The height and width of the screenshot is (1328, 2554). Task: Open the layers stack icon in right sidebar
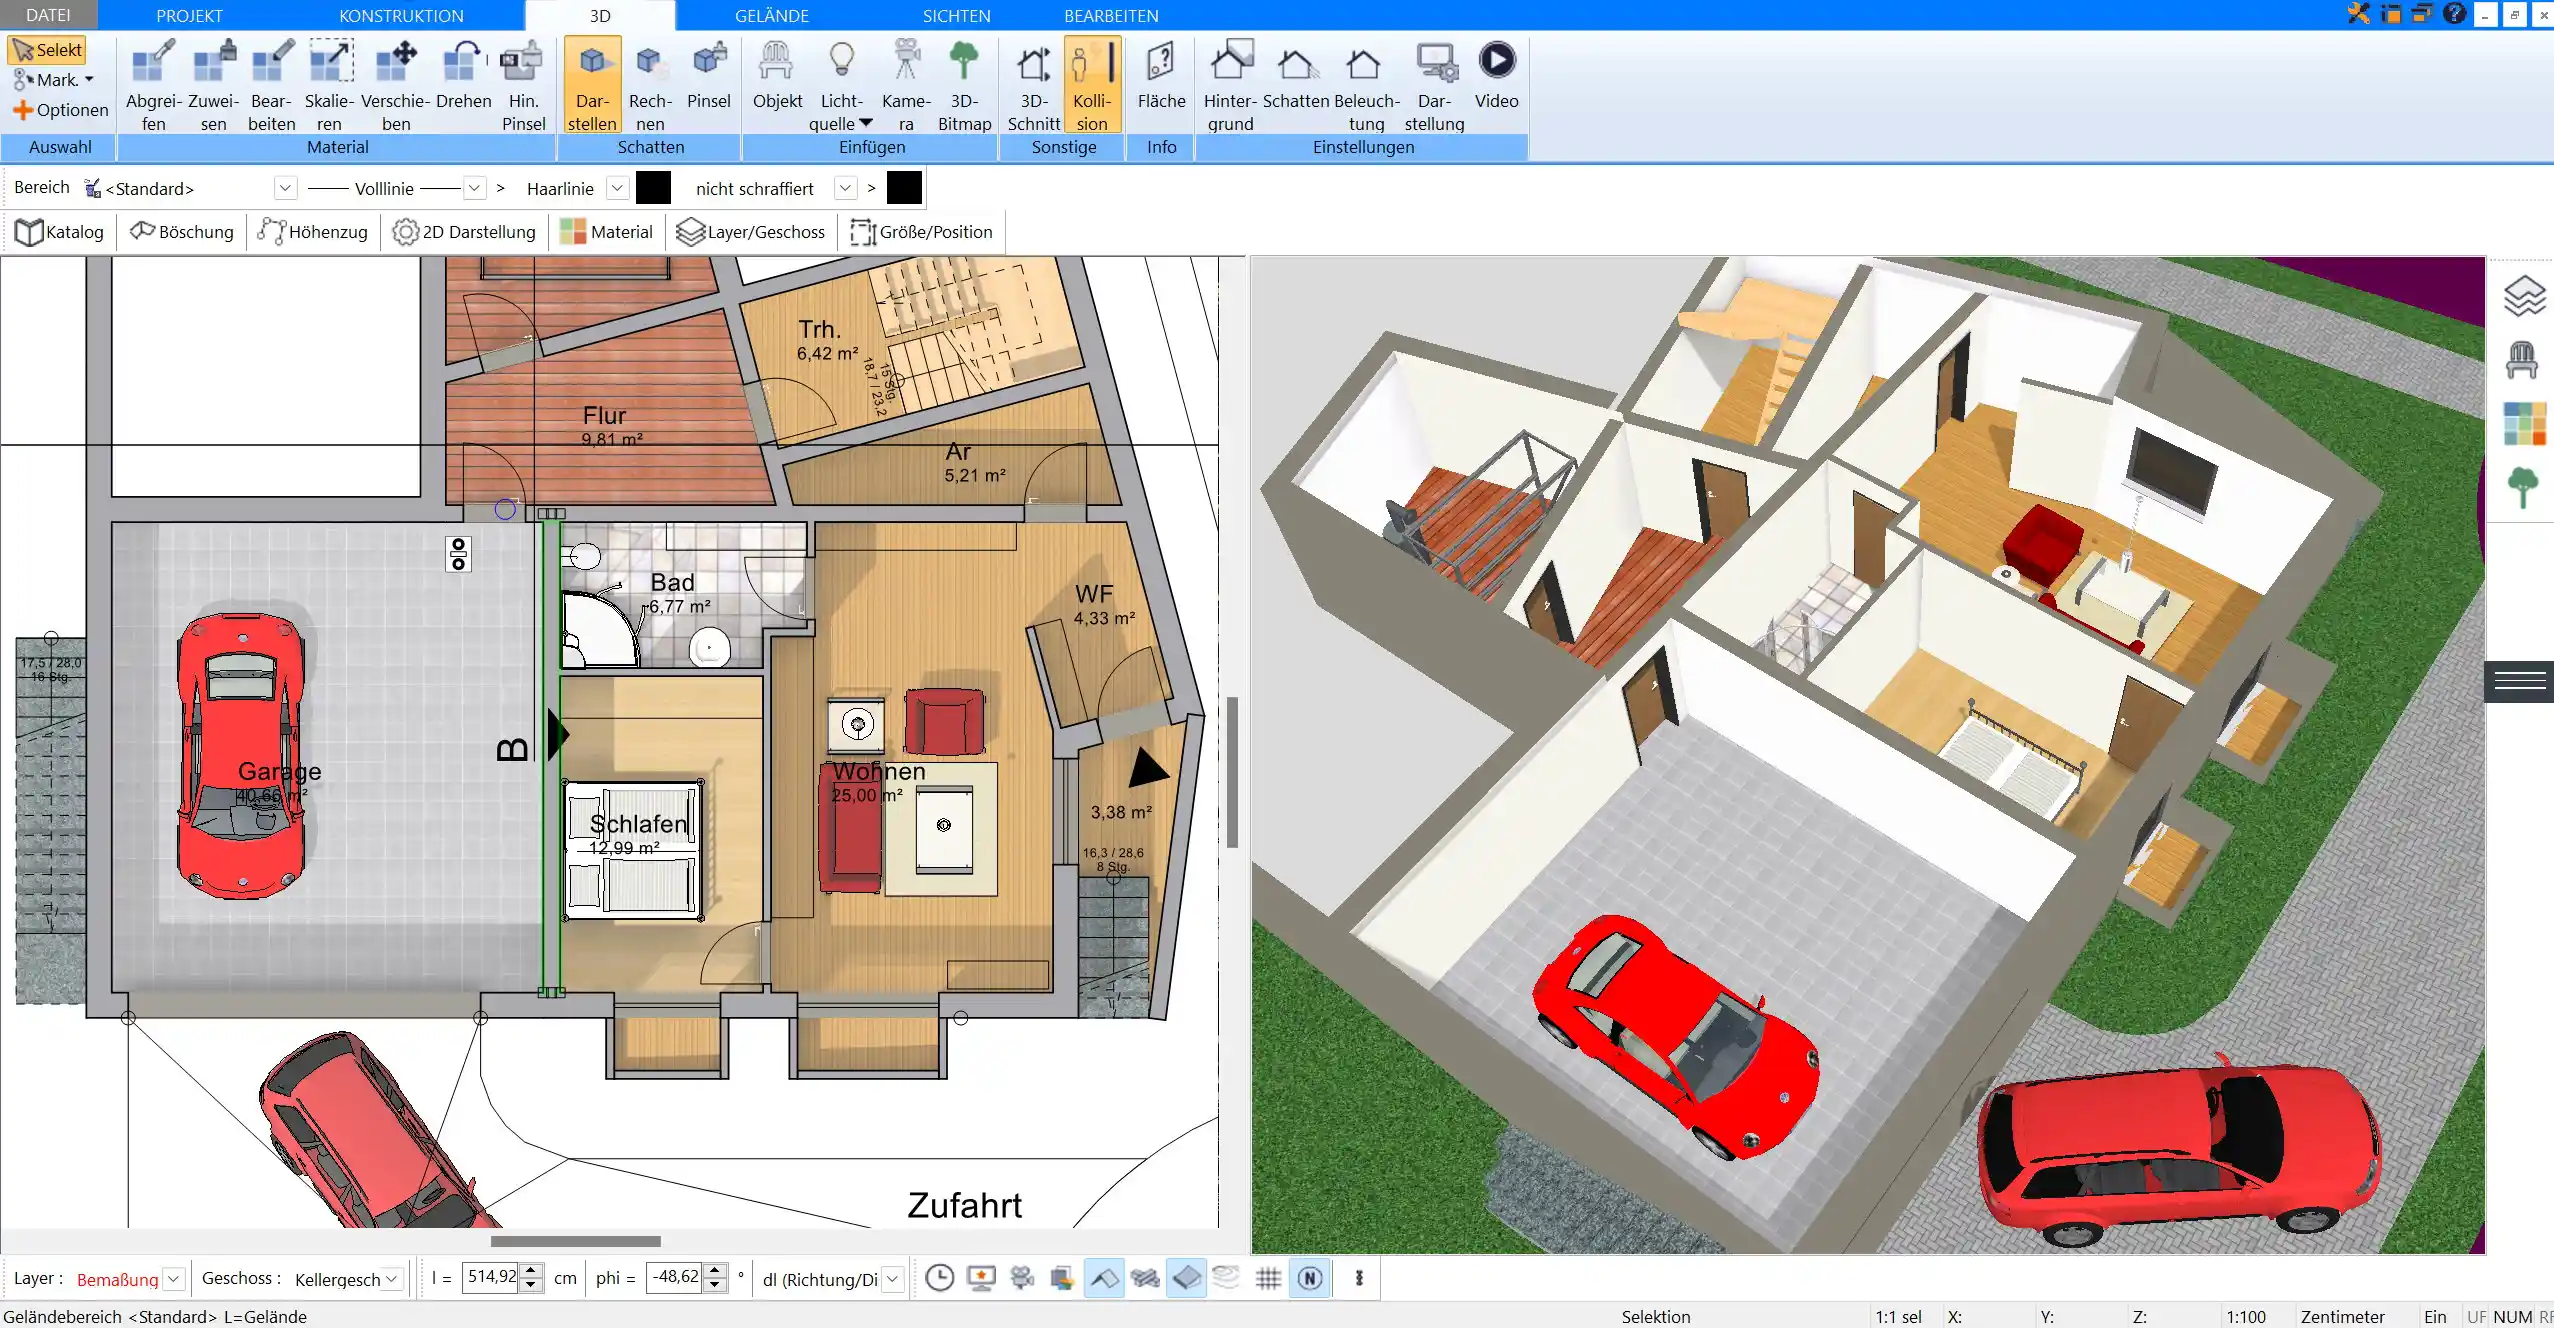2523,296
